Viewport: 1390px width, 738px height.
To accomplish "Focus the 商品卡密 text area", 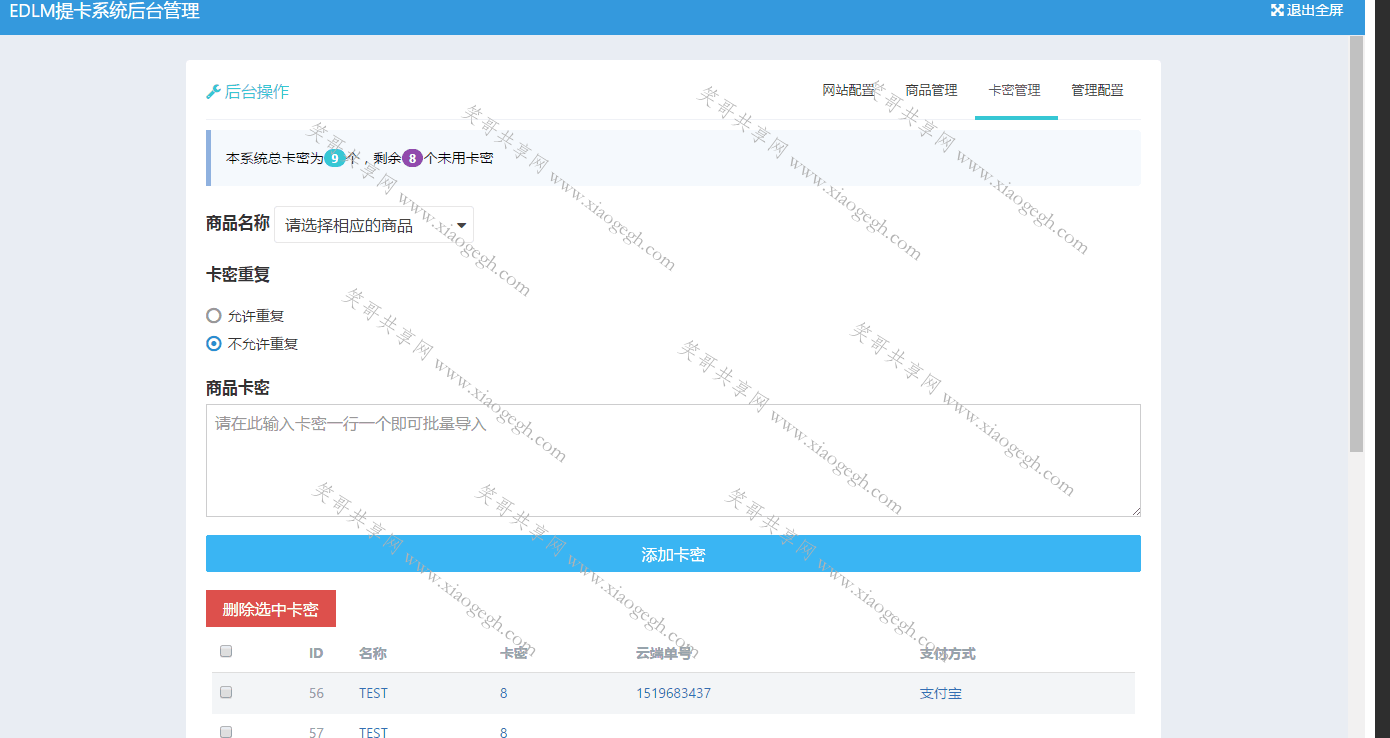I will point(673,460).
